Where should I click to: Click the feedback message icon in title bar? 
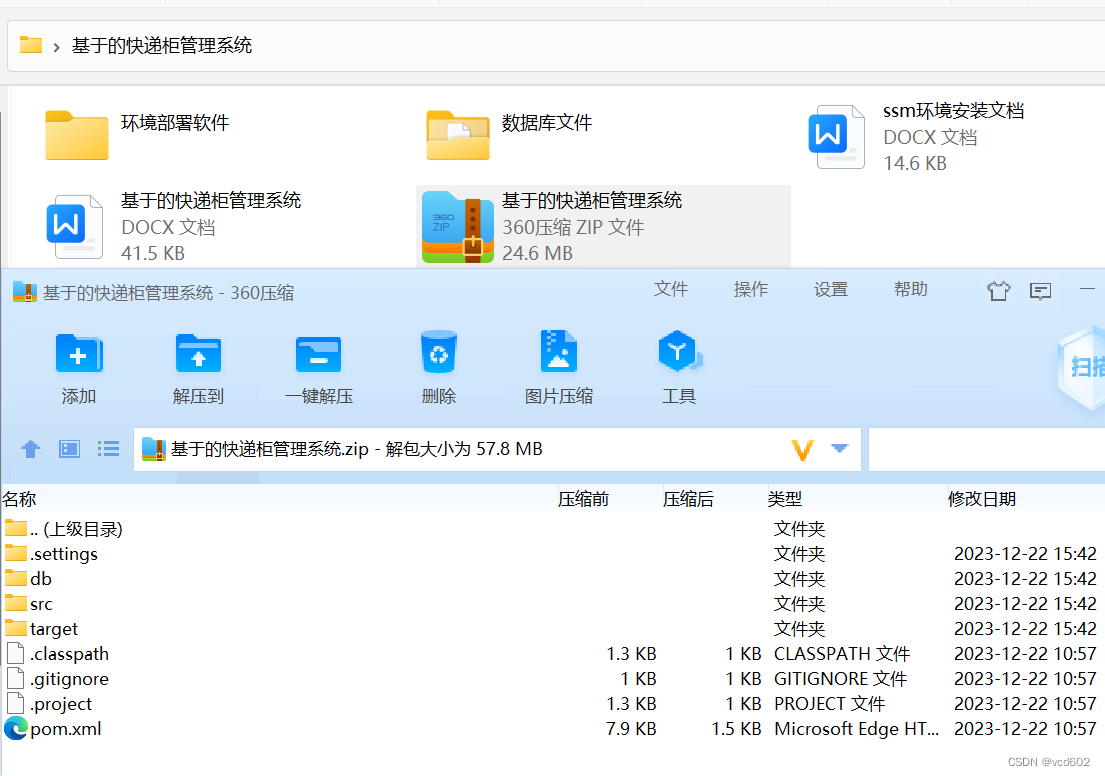click(1040, 290)
